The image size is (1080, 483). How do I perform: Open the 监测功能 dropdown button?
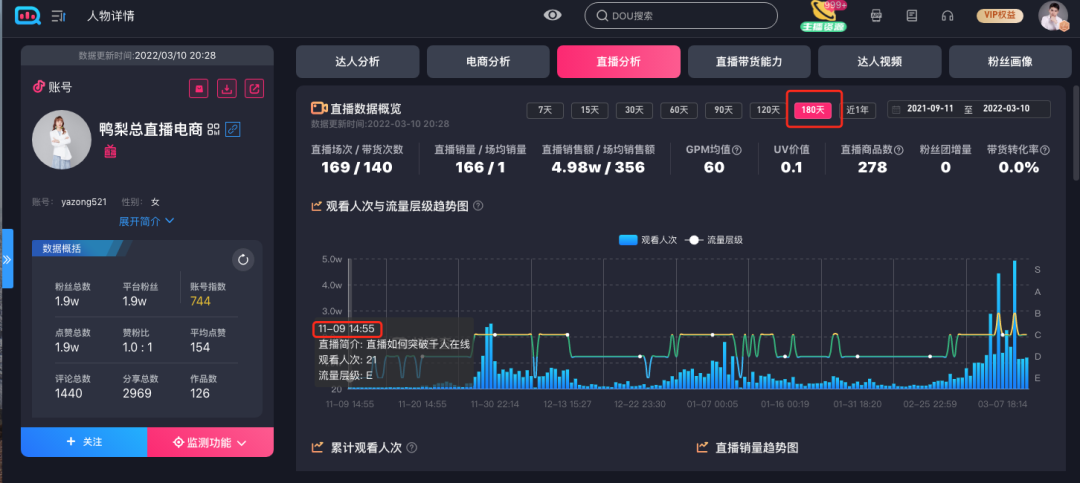tap(211, 442)
